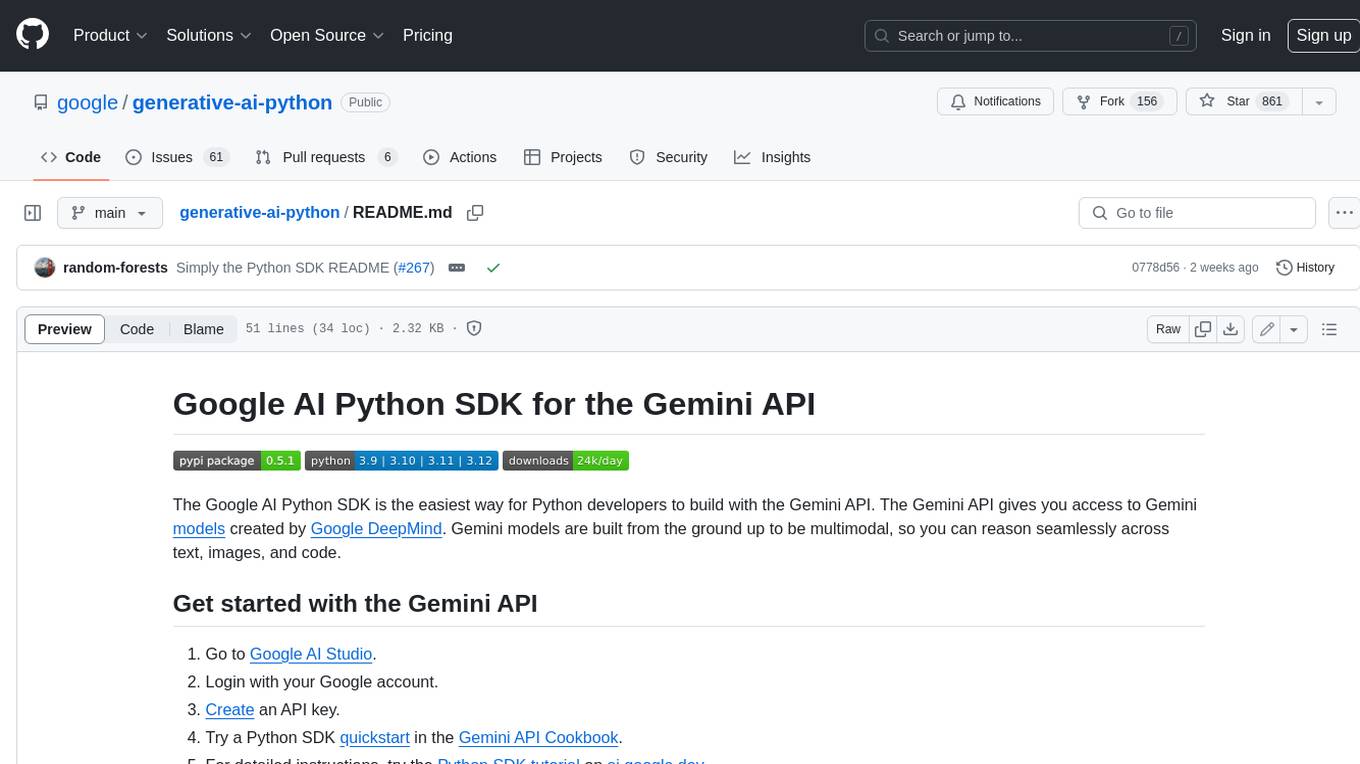The image size is (1360, 764).
Task: Select the Blame view
Action: pyautogui.click(x=204, y=329)
